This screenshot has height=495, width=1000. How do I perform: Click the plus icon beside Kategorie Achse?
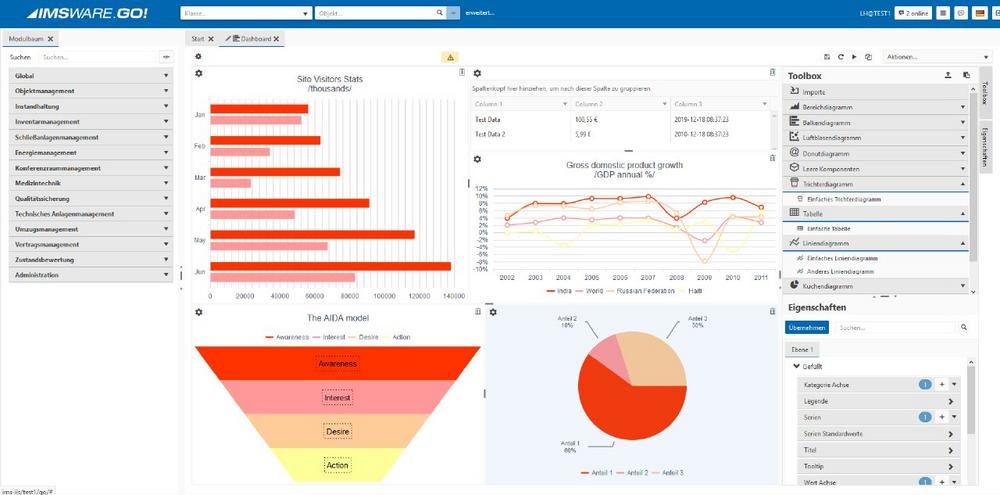pyautogui.click(x=942, y=384)
